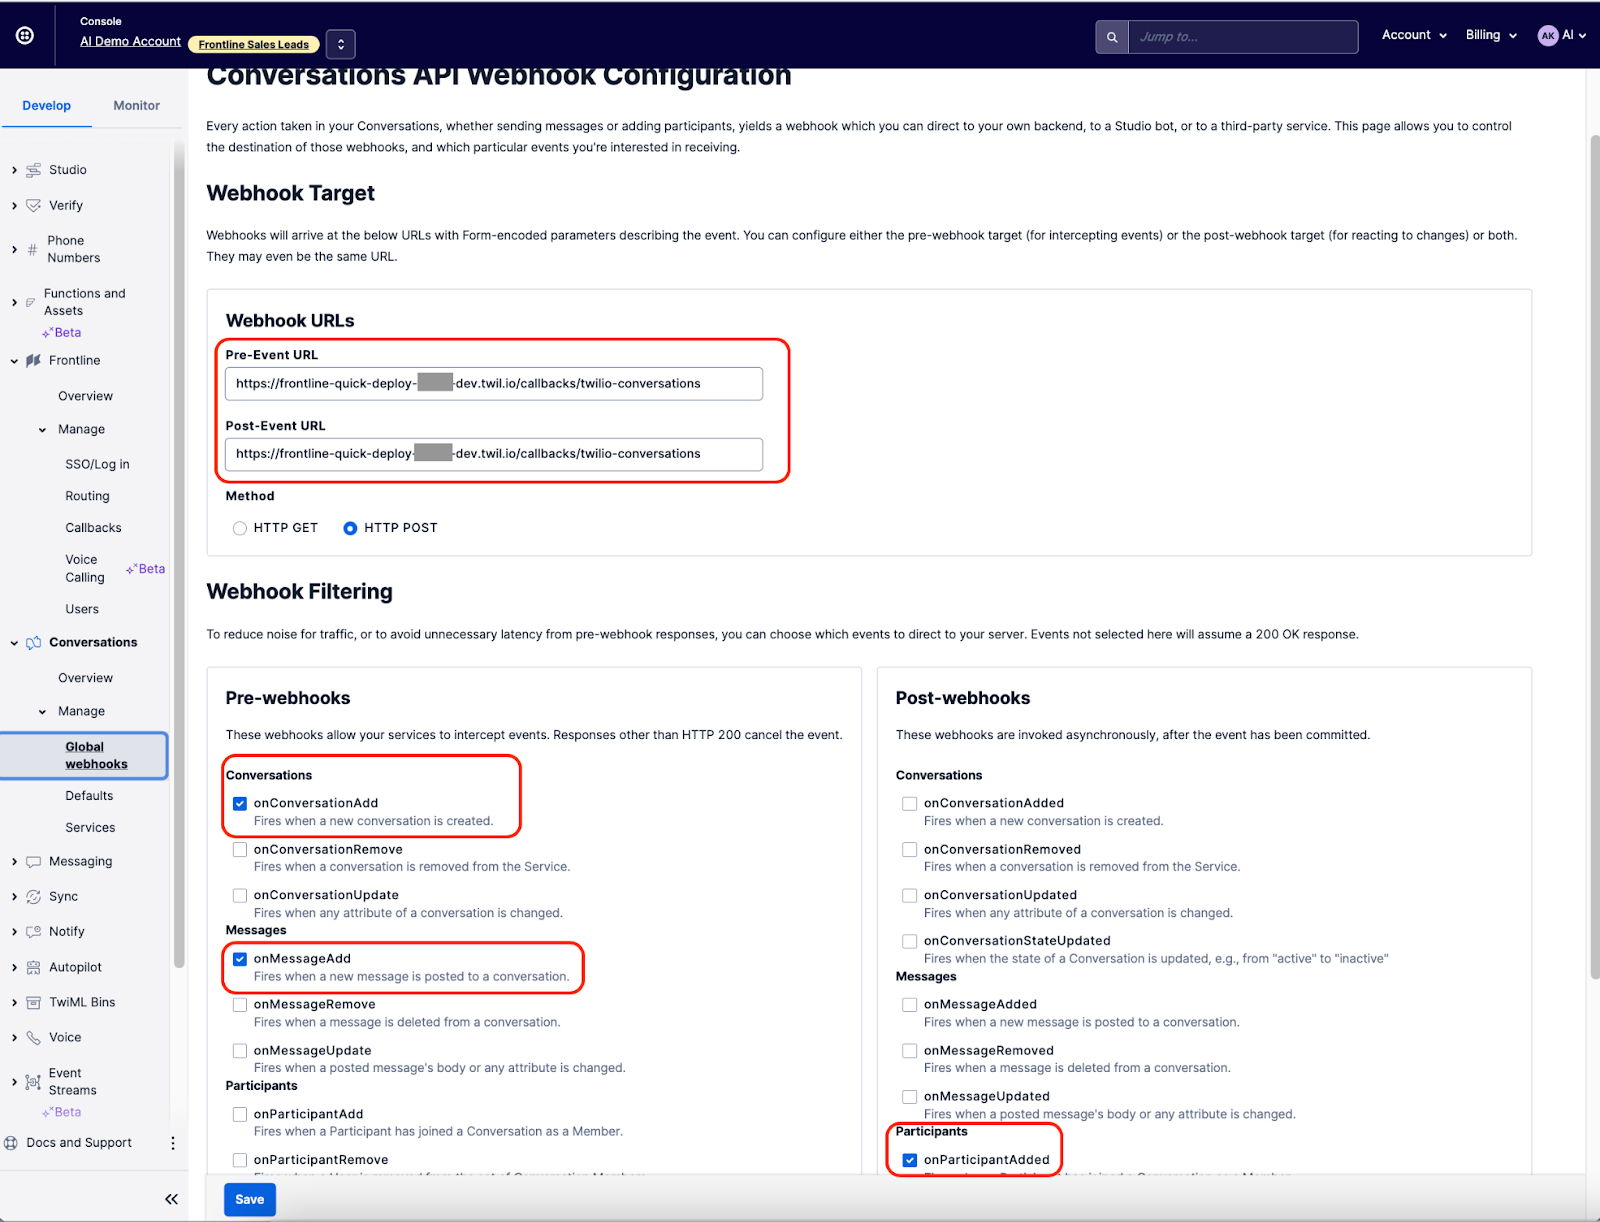Click the Frontline Sales Leads badge
This screenshot has height=1222, width=1600.
coord(254,44)
